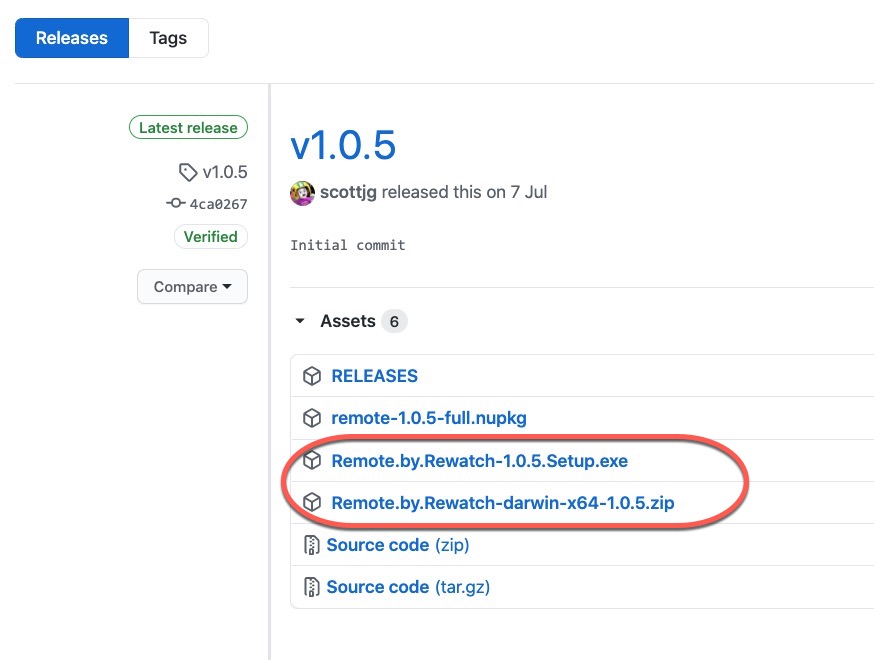The height and width of the screenshot is (660, 874).
Task: Open commit 4ca0267 link
Action: pos(218,204)
